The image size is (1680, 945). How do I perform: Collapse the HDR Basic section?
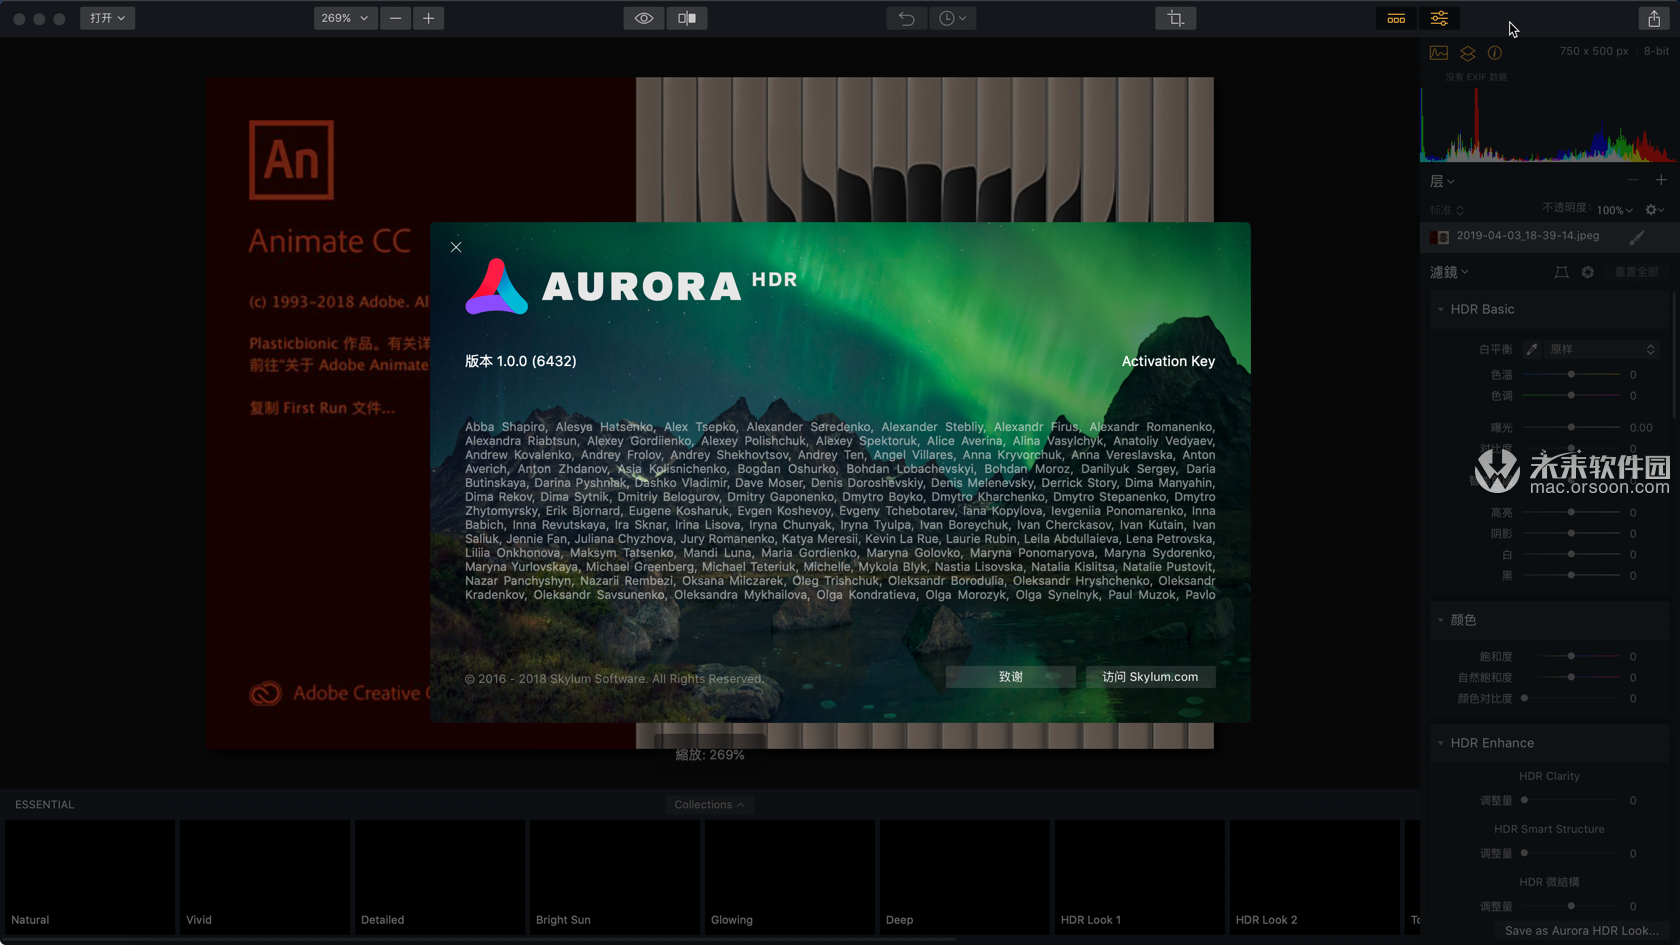point(1441,309)
